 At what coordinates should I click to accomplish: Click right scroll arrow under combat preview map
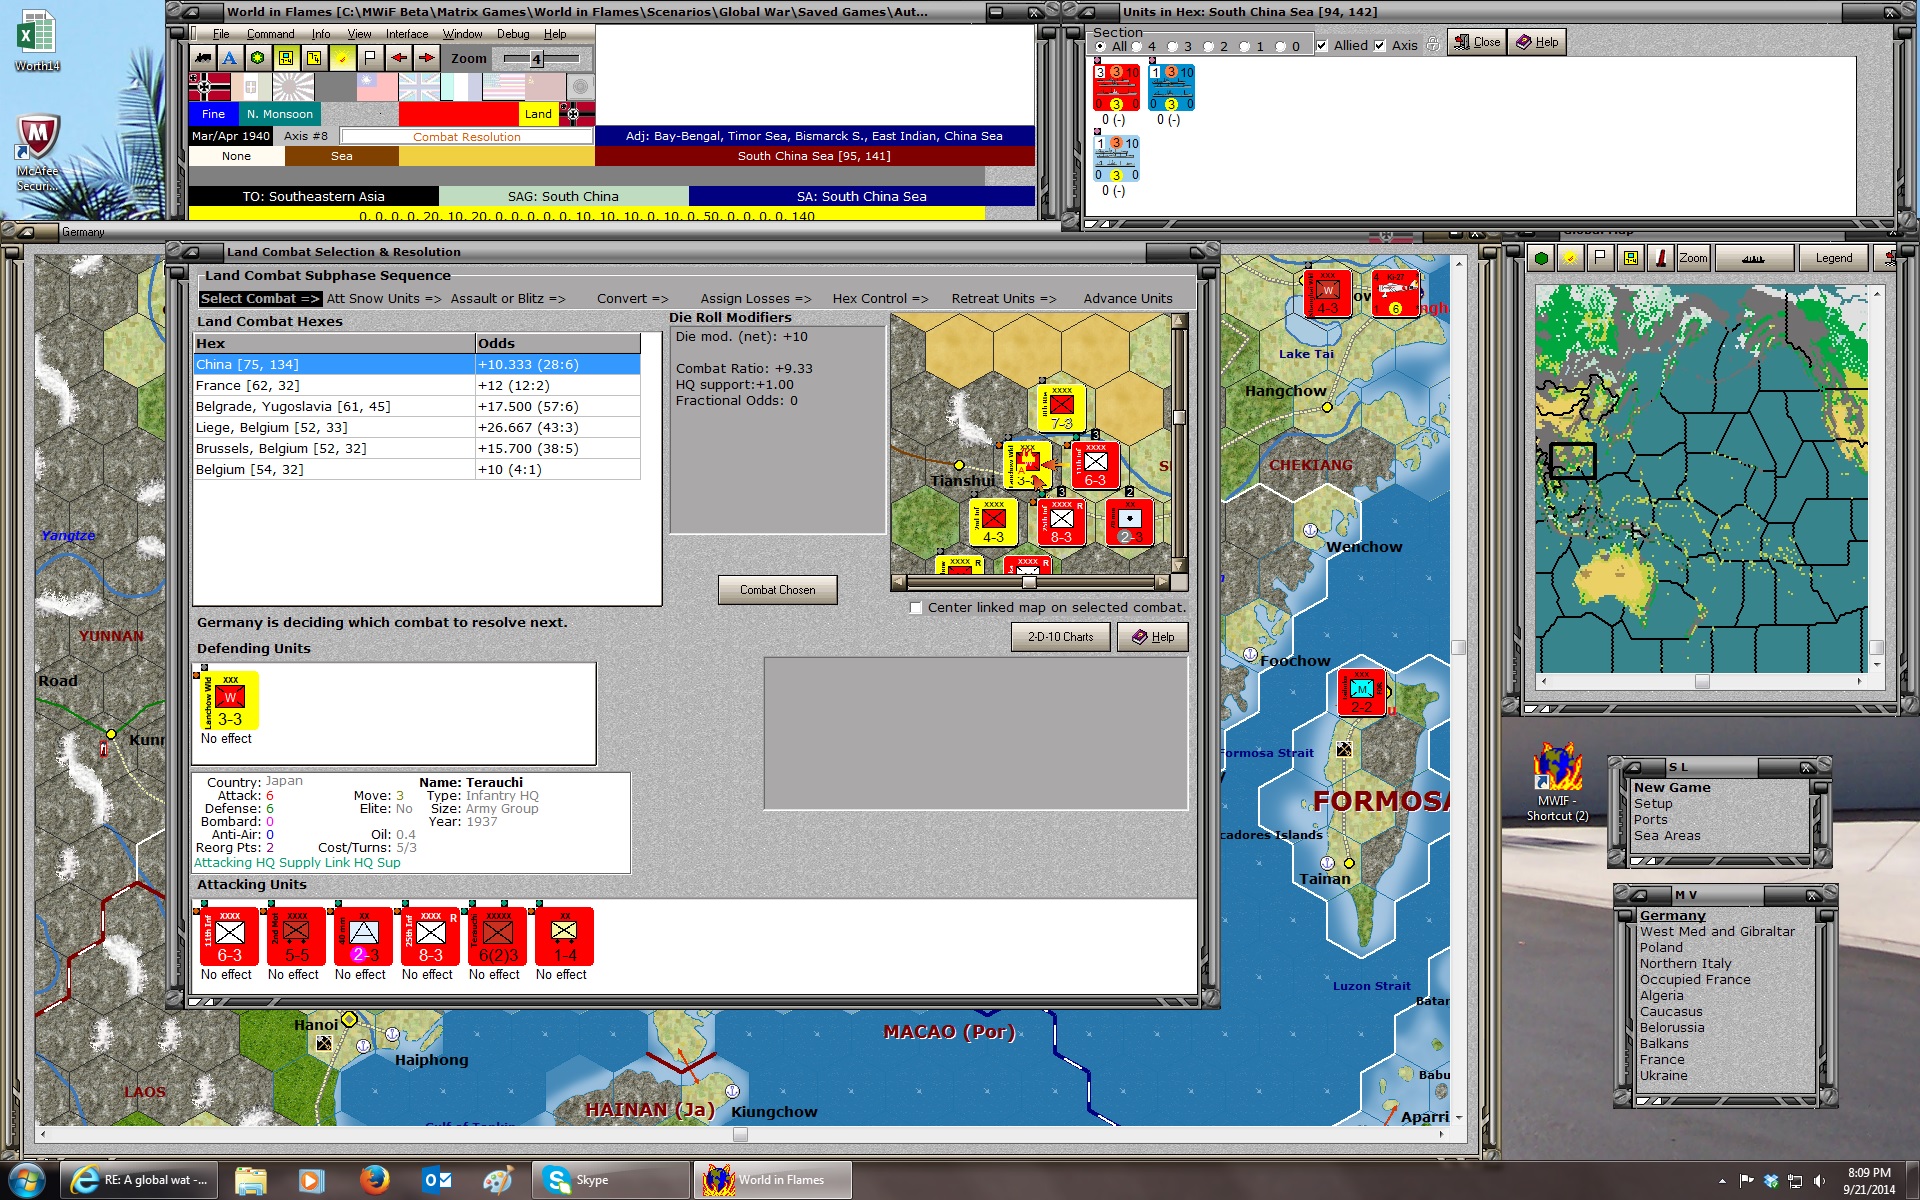click(1161, 582)
